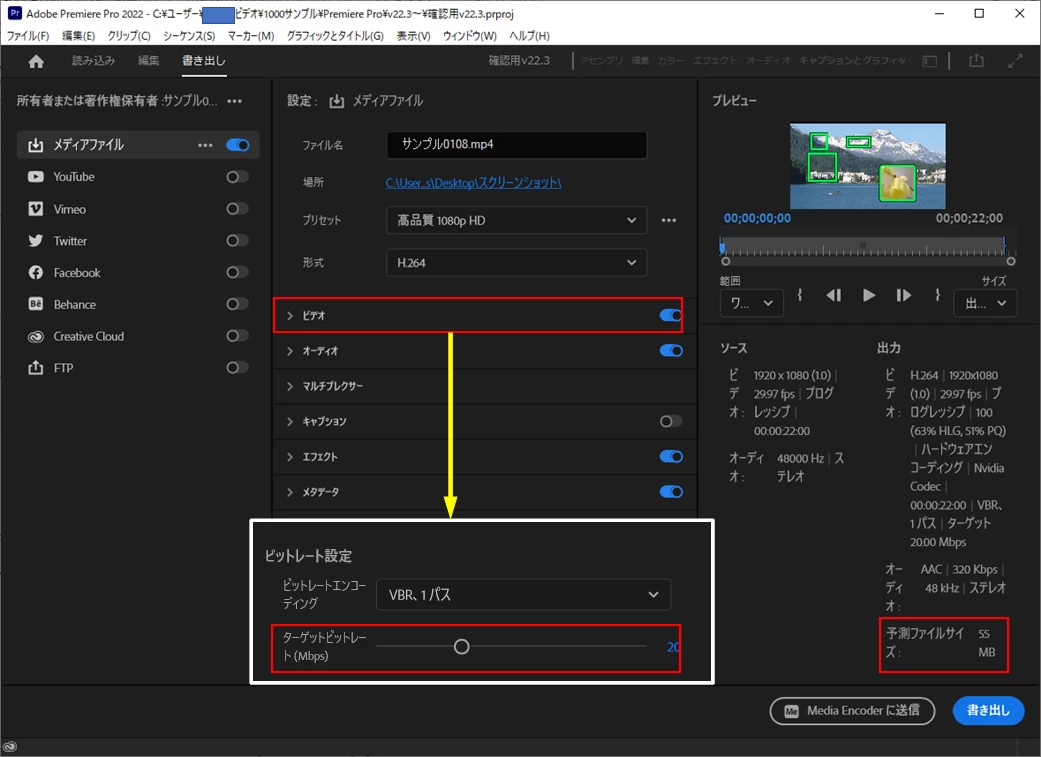Open more options for メディアファイル destination
This screenshot has height=757, width=1041.
[205, 145]
